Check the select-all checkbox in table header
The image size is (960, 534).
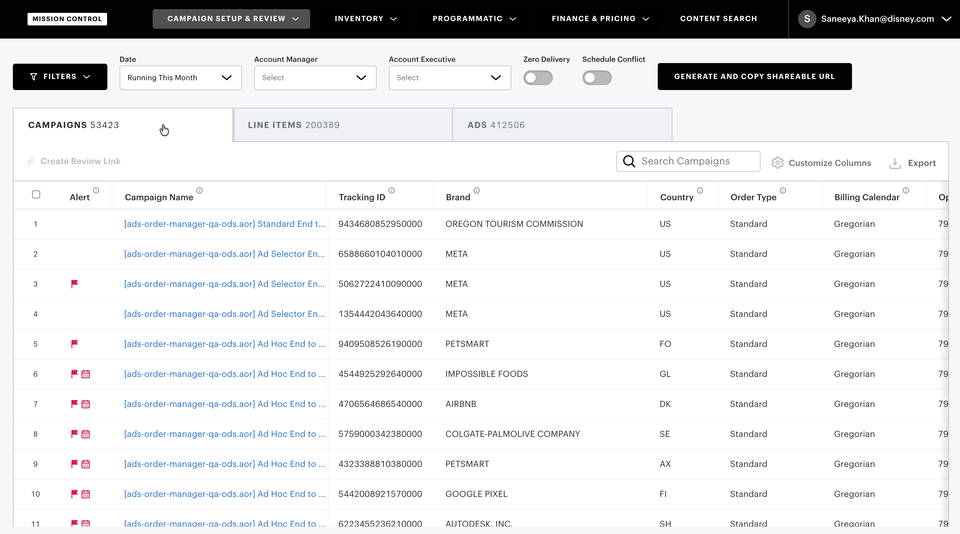[x=36, y=194]
